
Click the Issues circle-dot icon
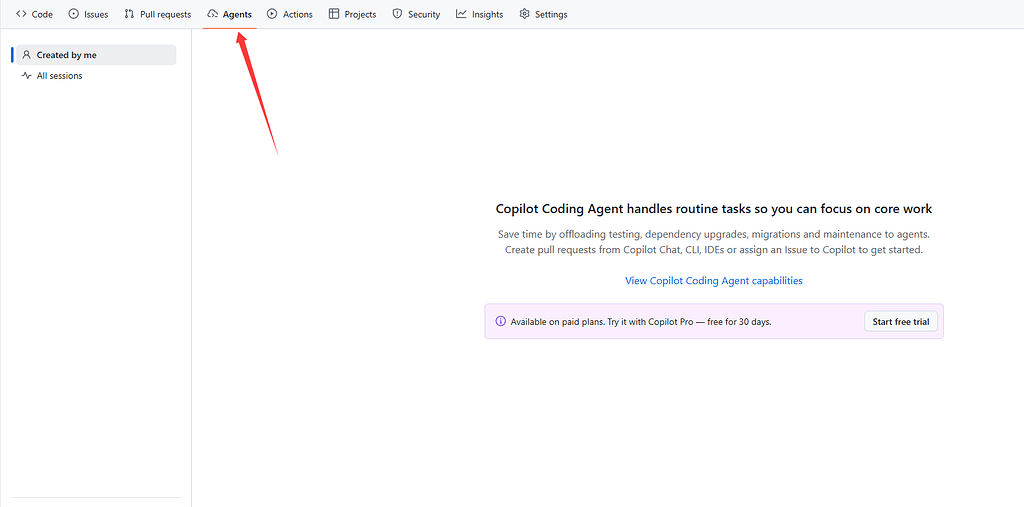tap(74, 14)
